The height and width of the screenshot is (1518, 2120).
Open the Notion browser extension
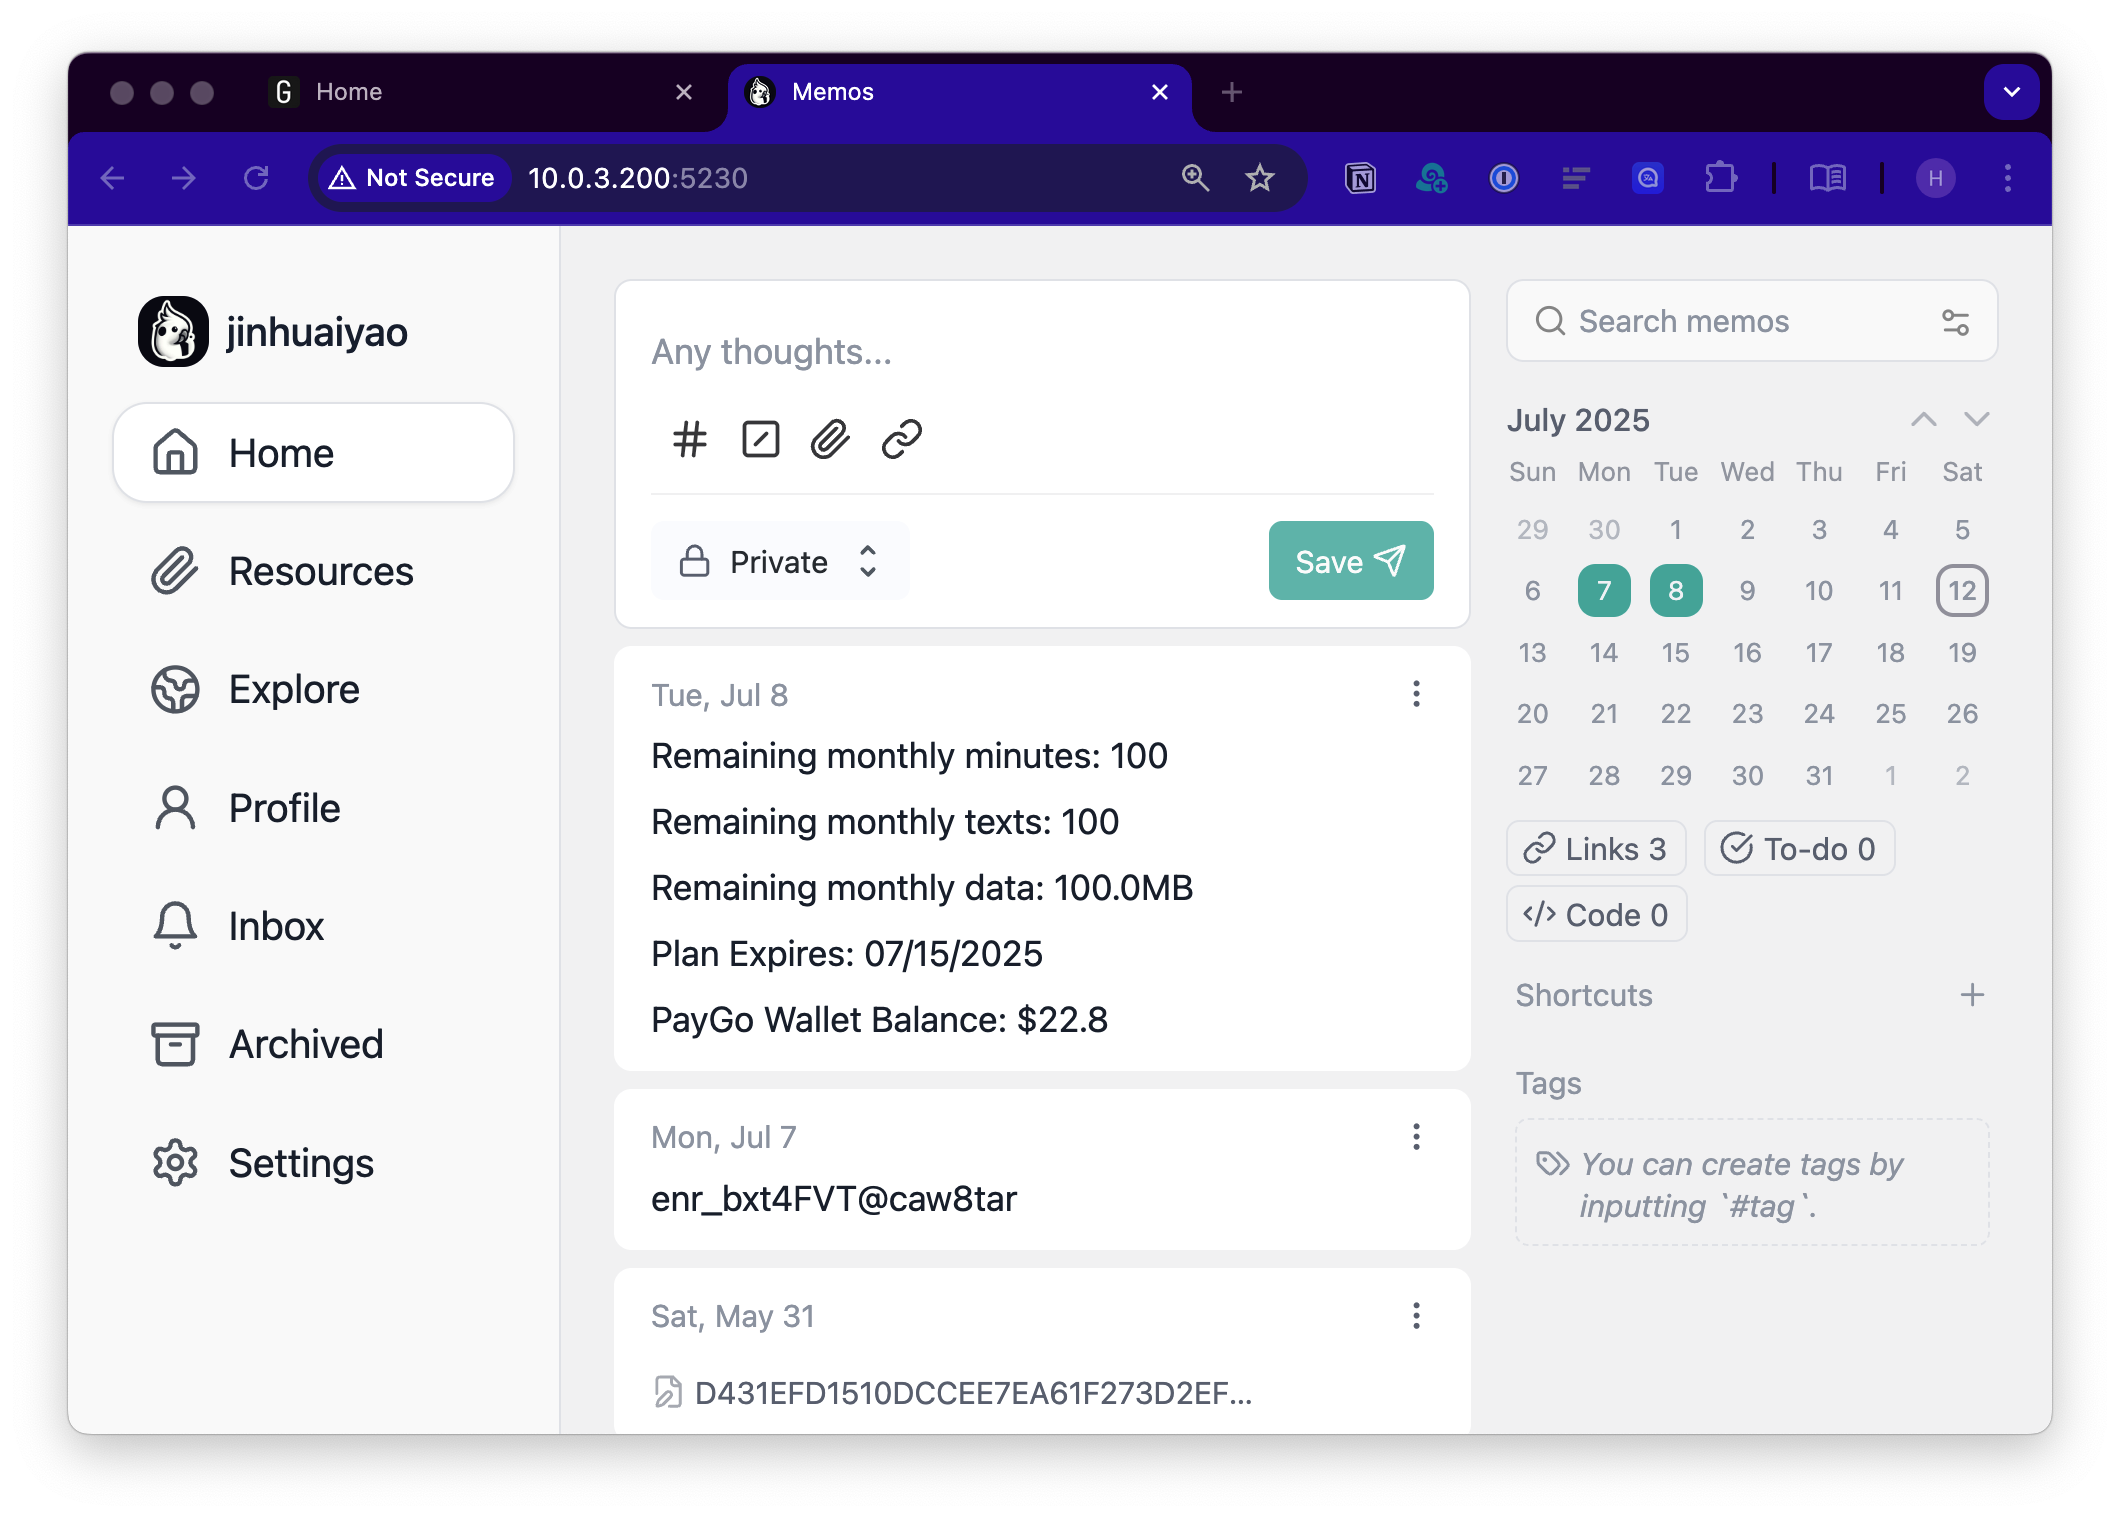pyautogui.click(x=1360, y=178)
